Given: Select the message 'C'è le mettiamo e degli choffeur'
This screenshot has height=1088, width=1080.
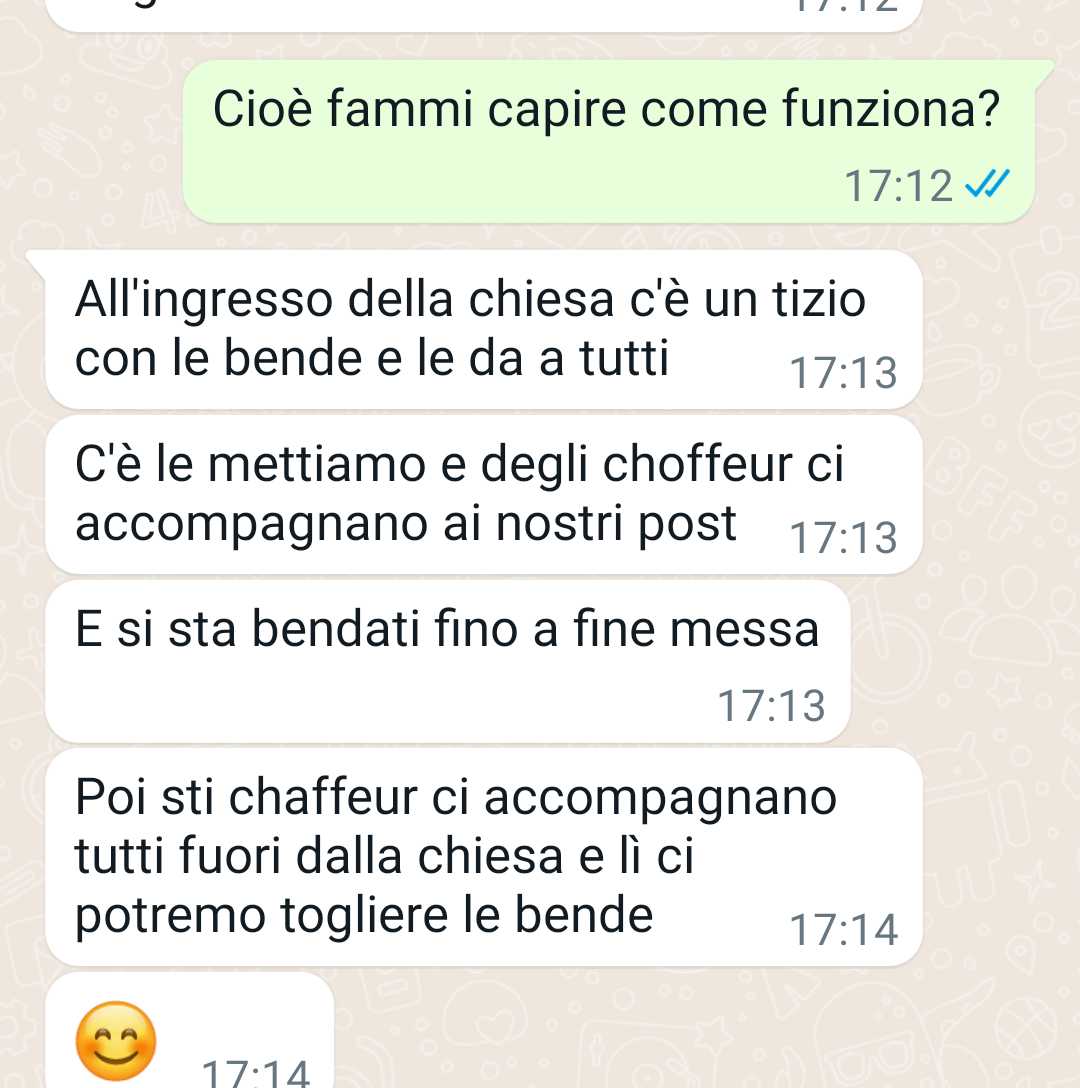Looking at the screenshot, I should coord(484,495).
